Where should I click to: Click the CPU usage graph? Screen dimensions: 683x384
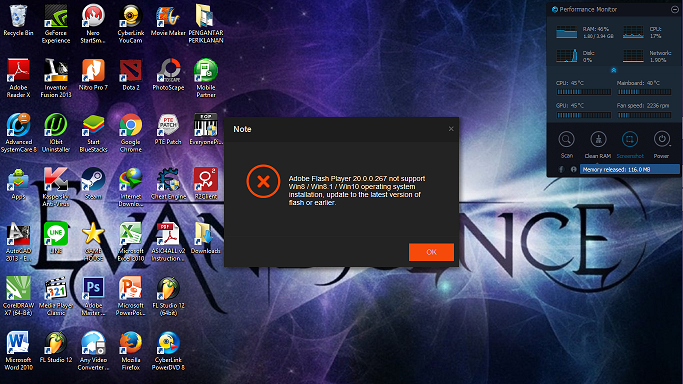coord(633,32)
